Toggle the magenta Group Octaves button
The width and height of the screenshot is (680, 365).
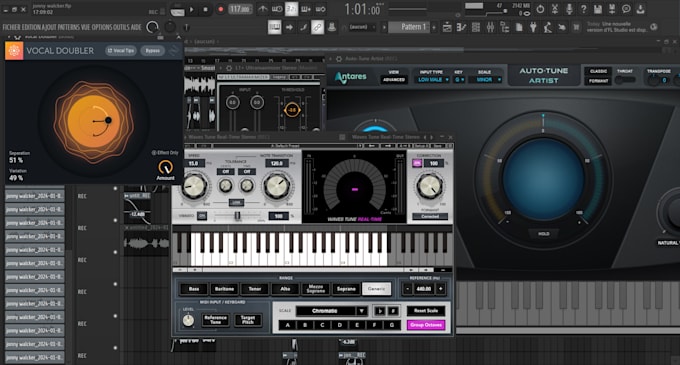pos(426,325)
